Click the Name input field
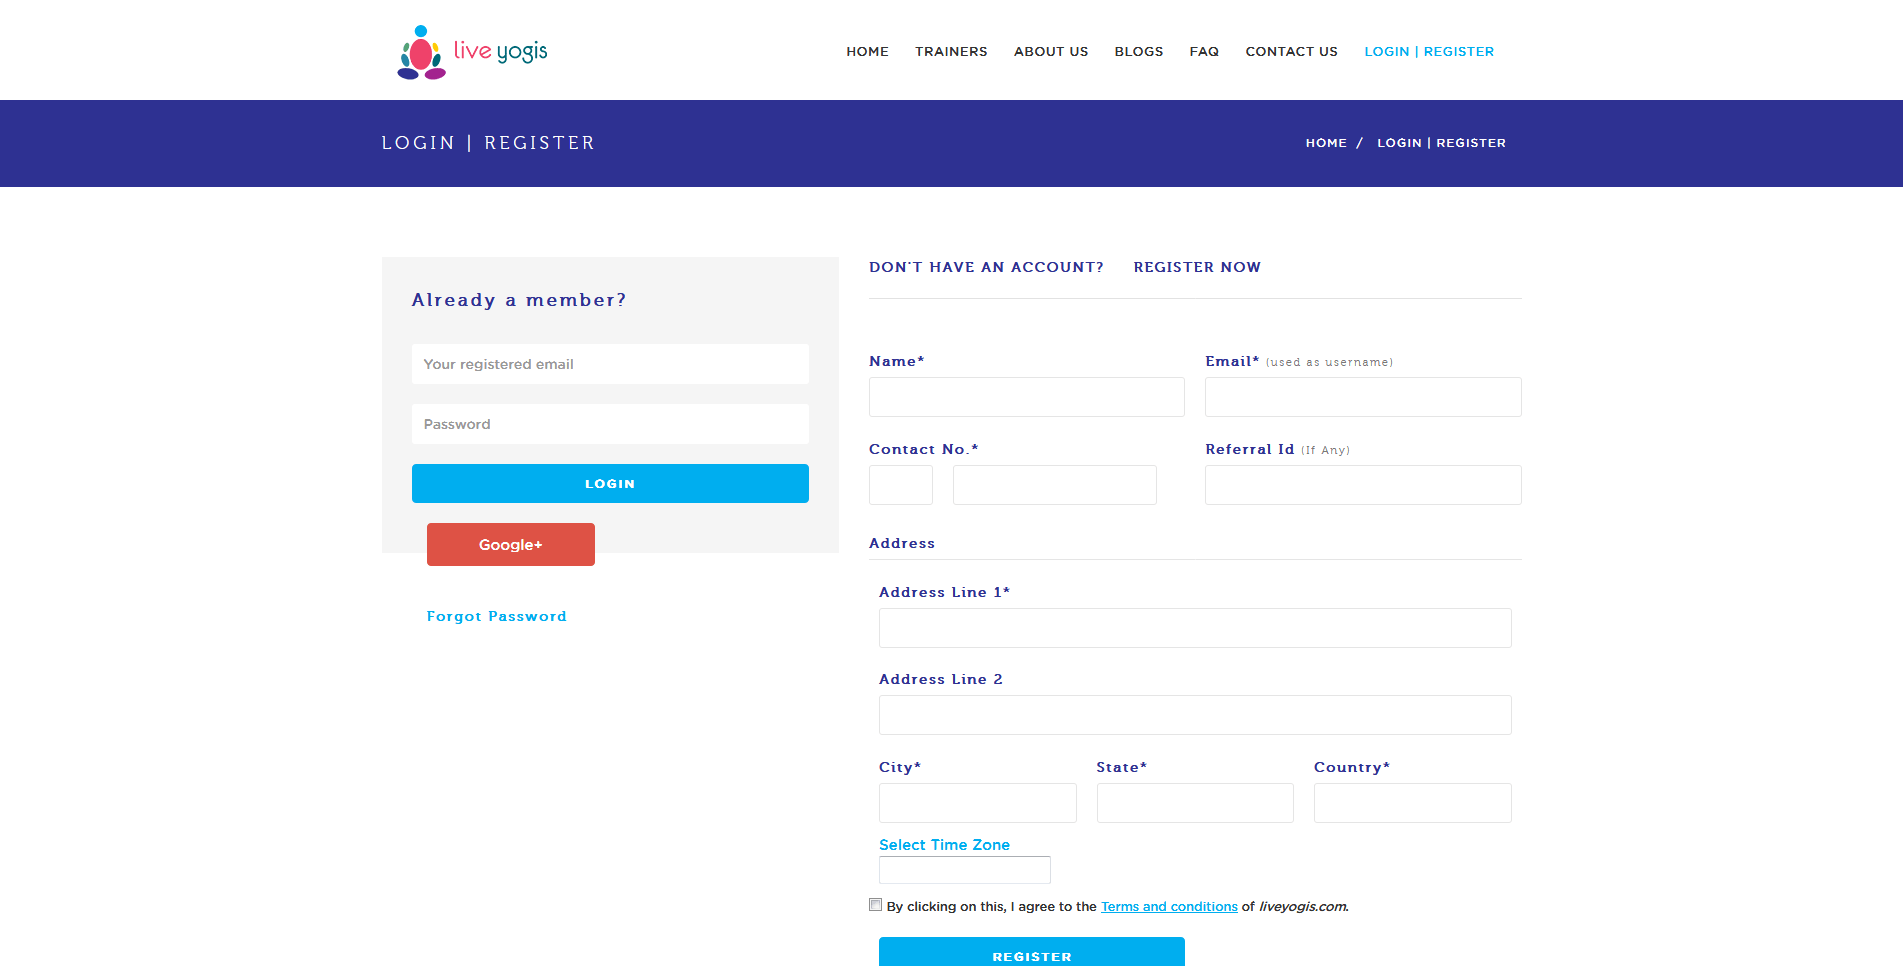Viewport: 1903px width, 971px height. (1026, 397)
